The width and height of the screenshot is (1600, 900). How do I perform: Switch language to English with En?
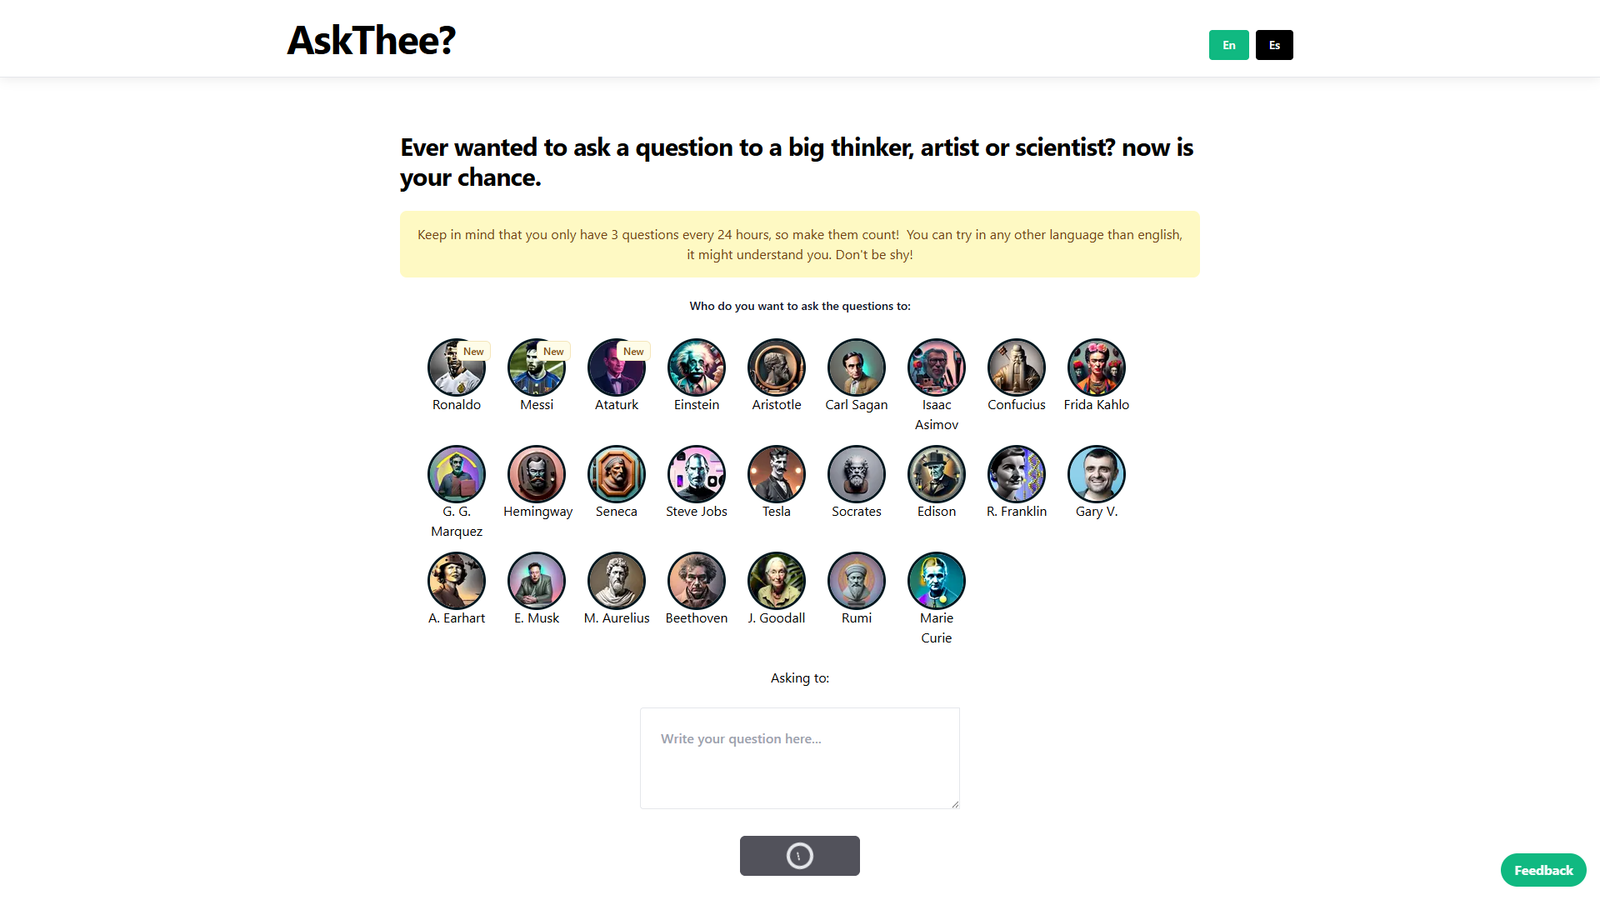pyautogui.click(x=1229, y=45)
